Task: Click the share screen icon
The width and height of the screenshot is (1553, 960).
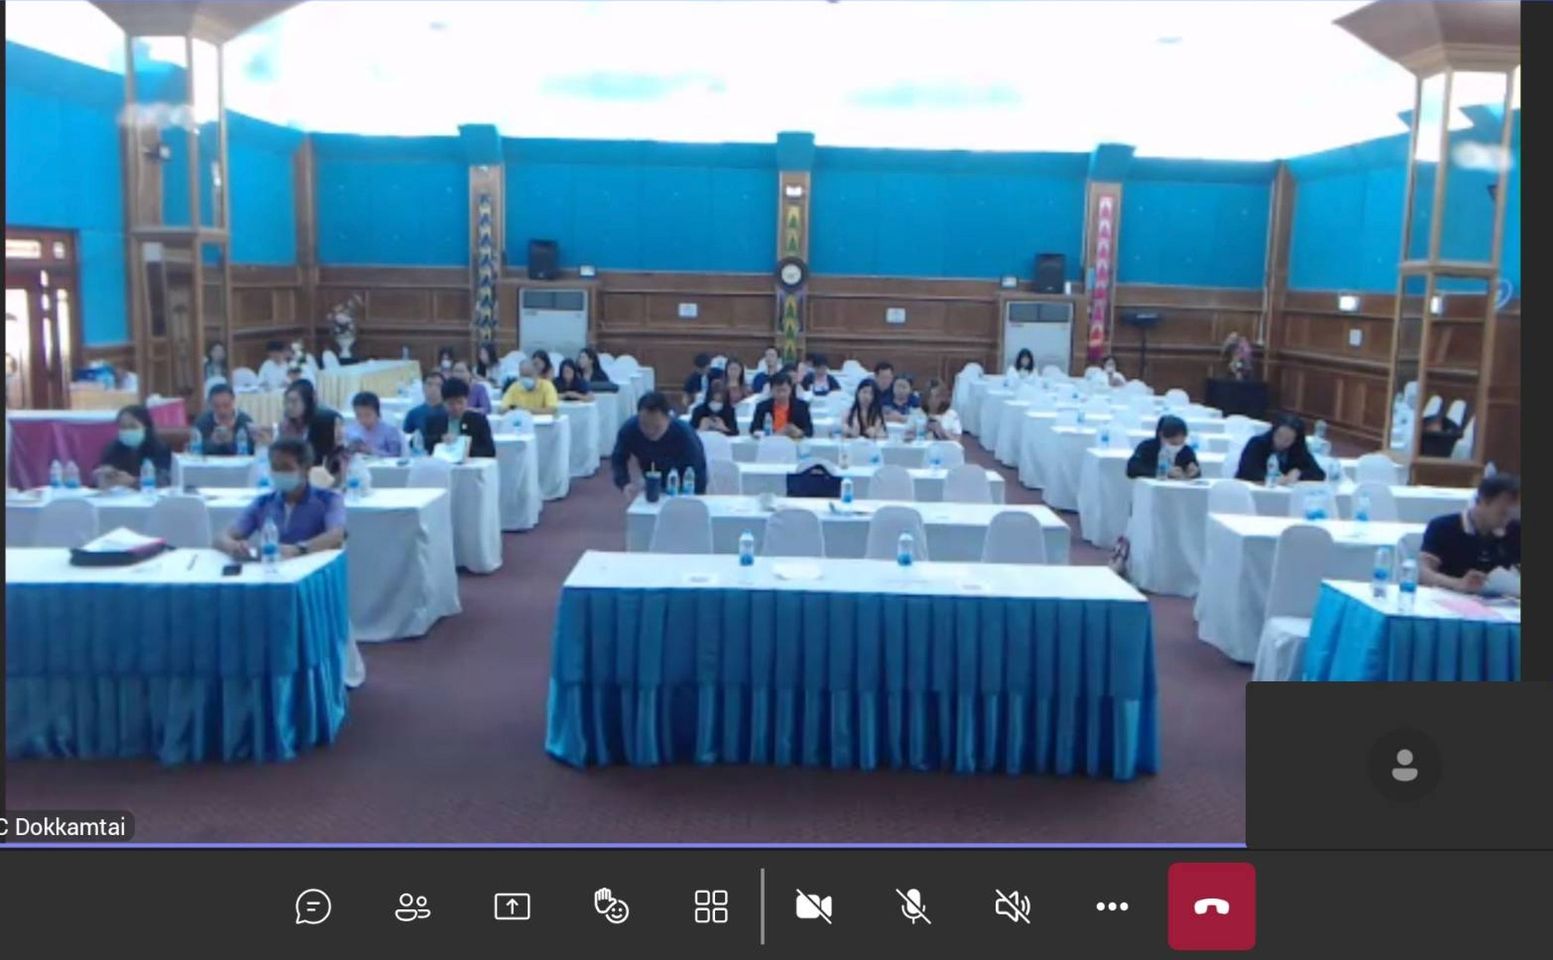Action: click(x=512, y=907)
